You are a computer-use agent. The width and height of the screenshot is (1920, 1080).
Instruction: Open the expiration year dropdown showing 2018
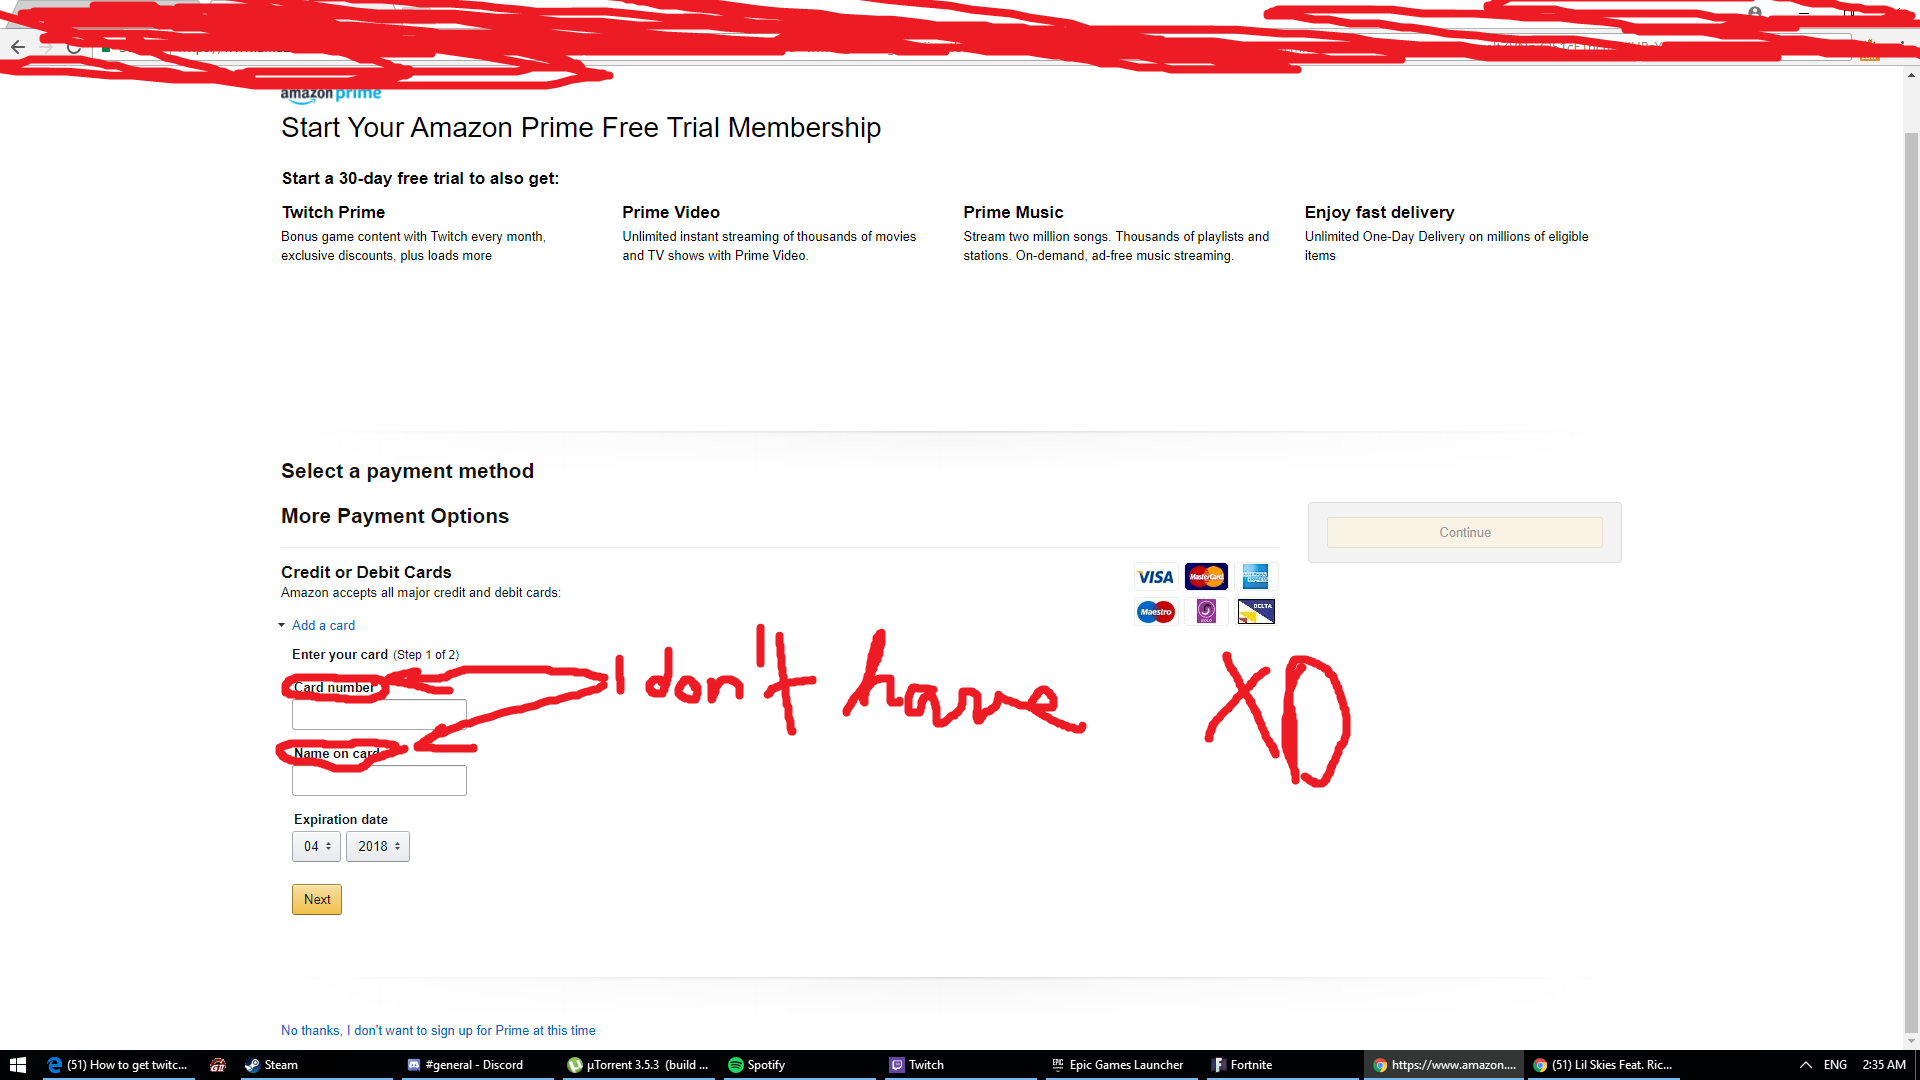(378, 846)
